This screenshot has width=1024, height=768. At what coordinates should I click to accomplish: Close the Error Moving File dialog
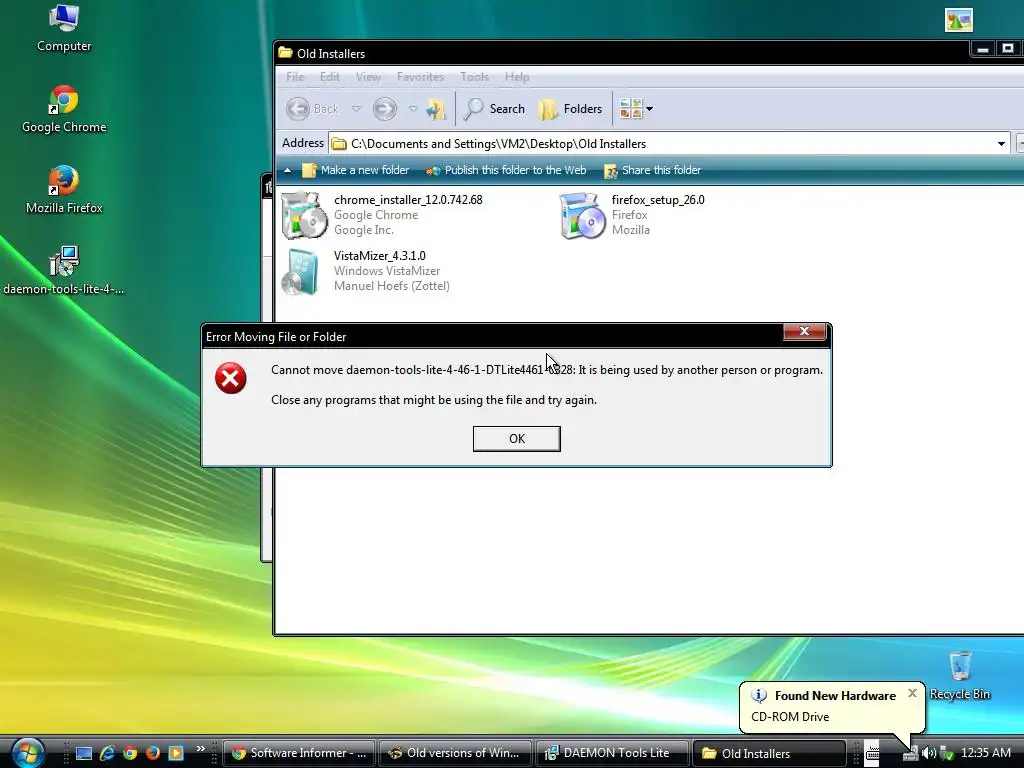point(805,332)
